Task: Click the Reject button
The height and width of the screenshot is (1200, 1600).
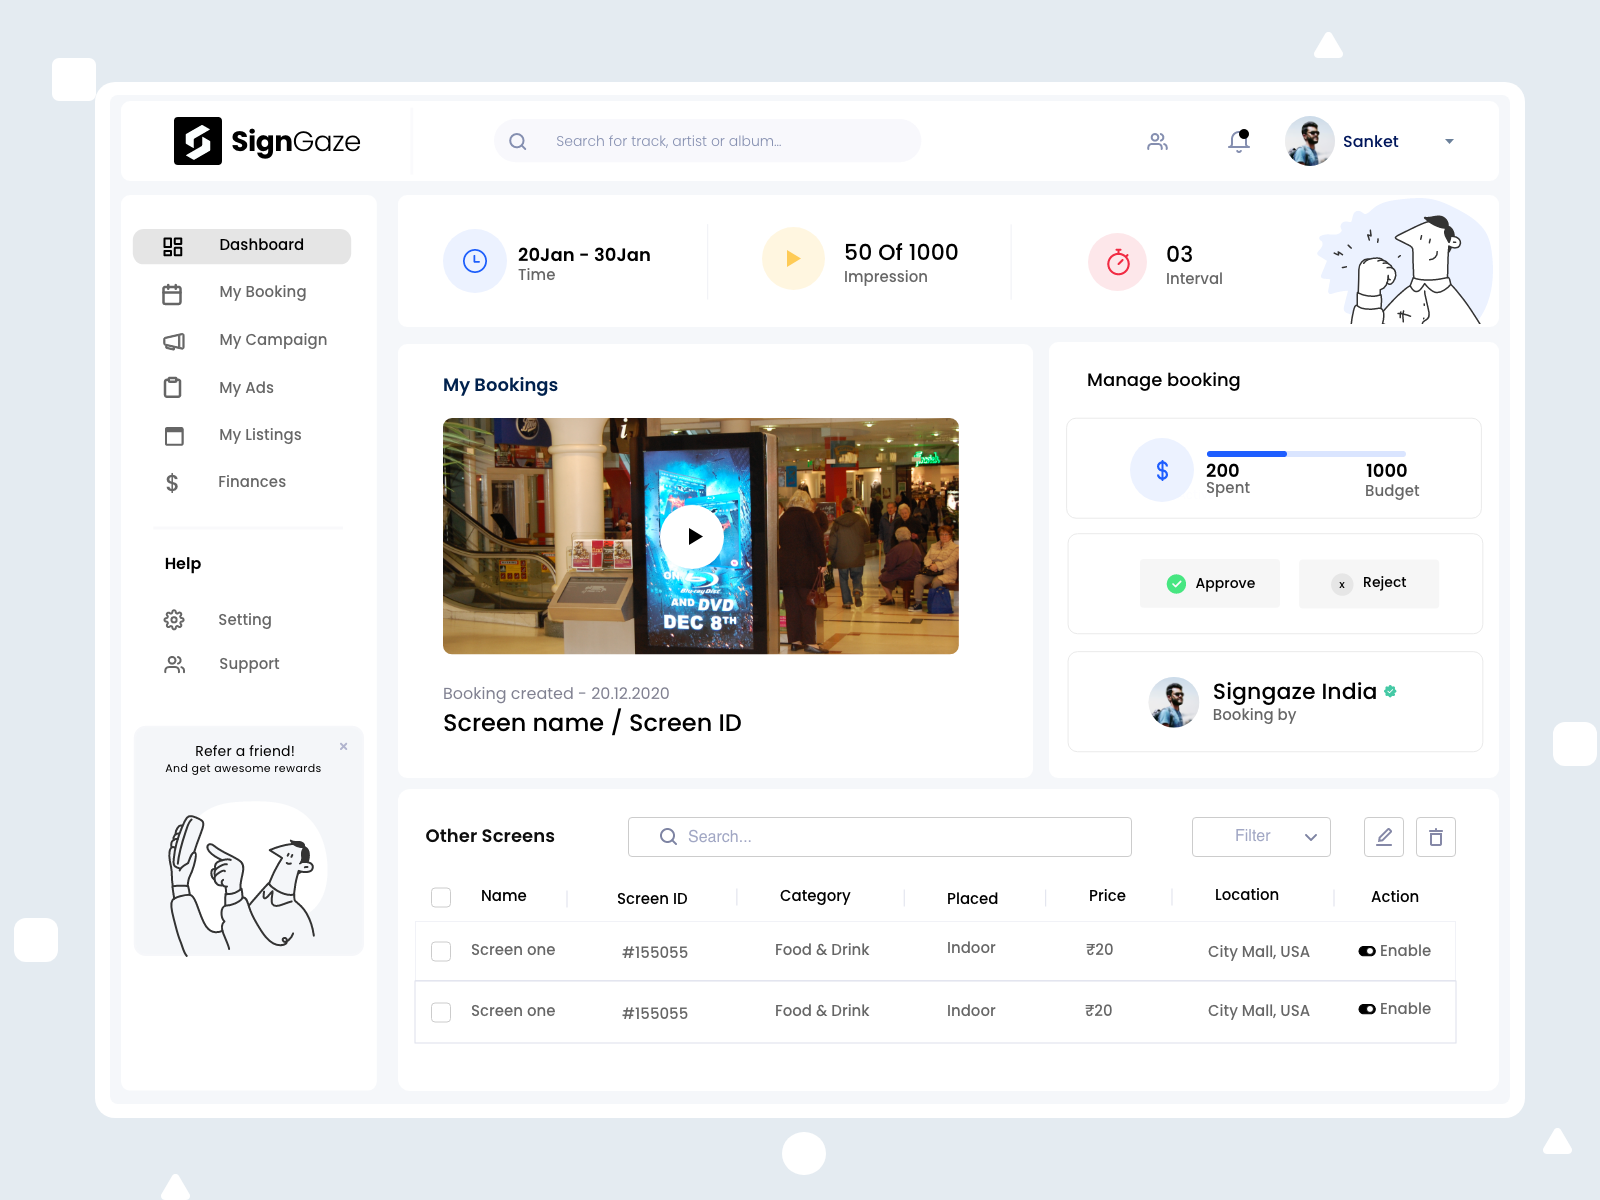Action: pos(1368,583)
